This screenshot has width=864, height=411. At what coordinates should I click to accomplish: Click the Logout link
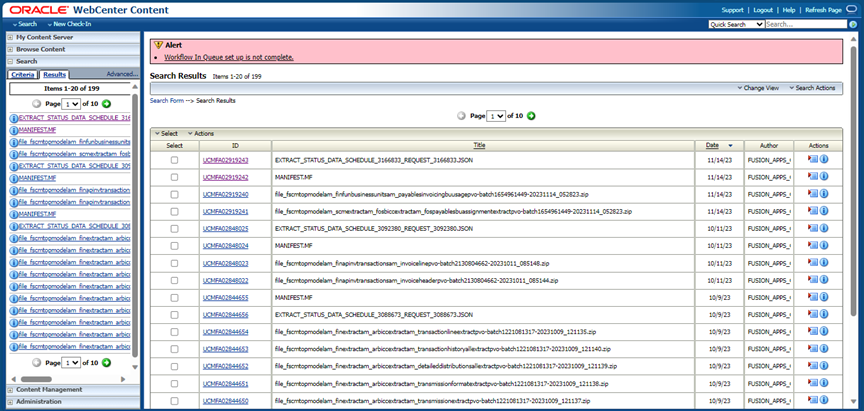click(763, 10)
